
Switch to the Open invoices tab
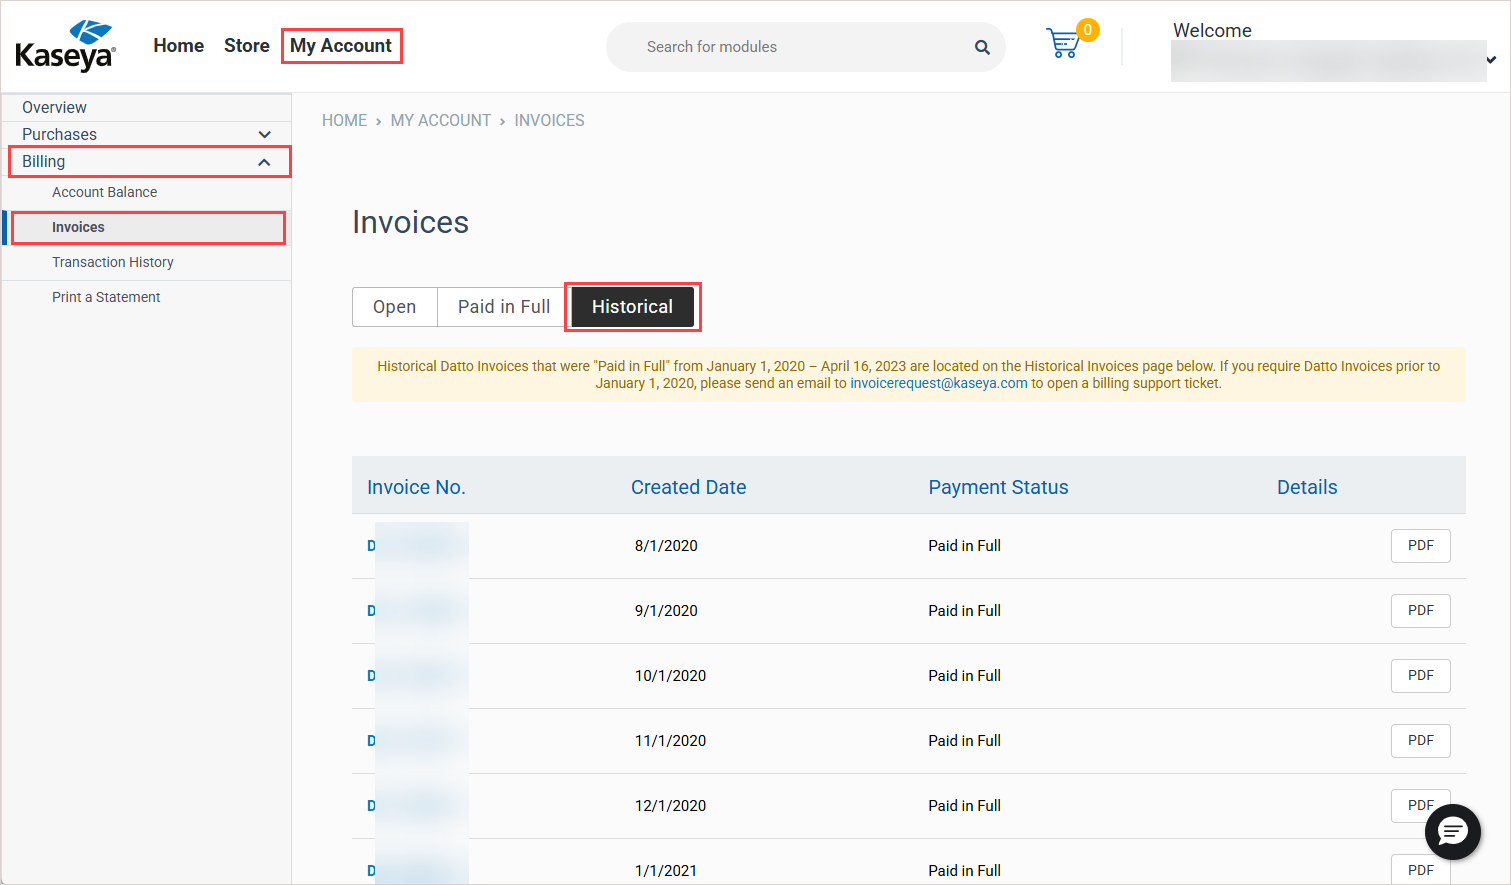(394, 307)
